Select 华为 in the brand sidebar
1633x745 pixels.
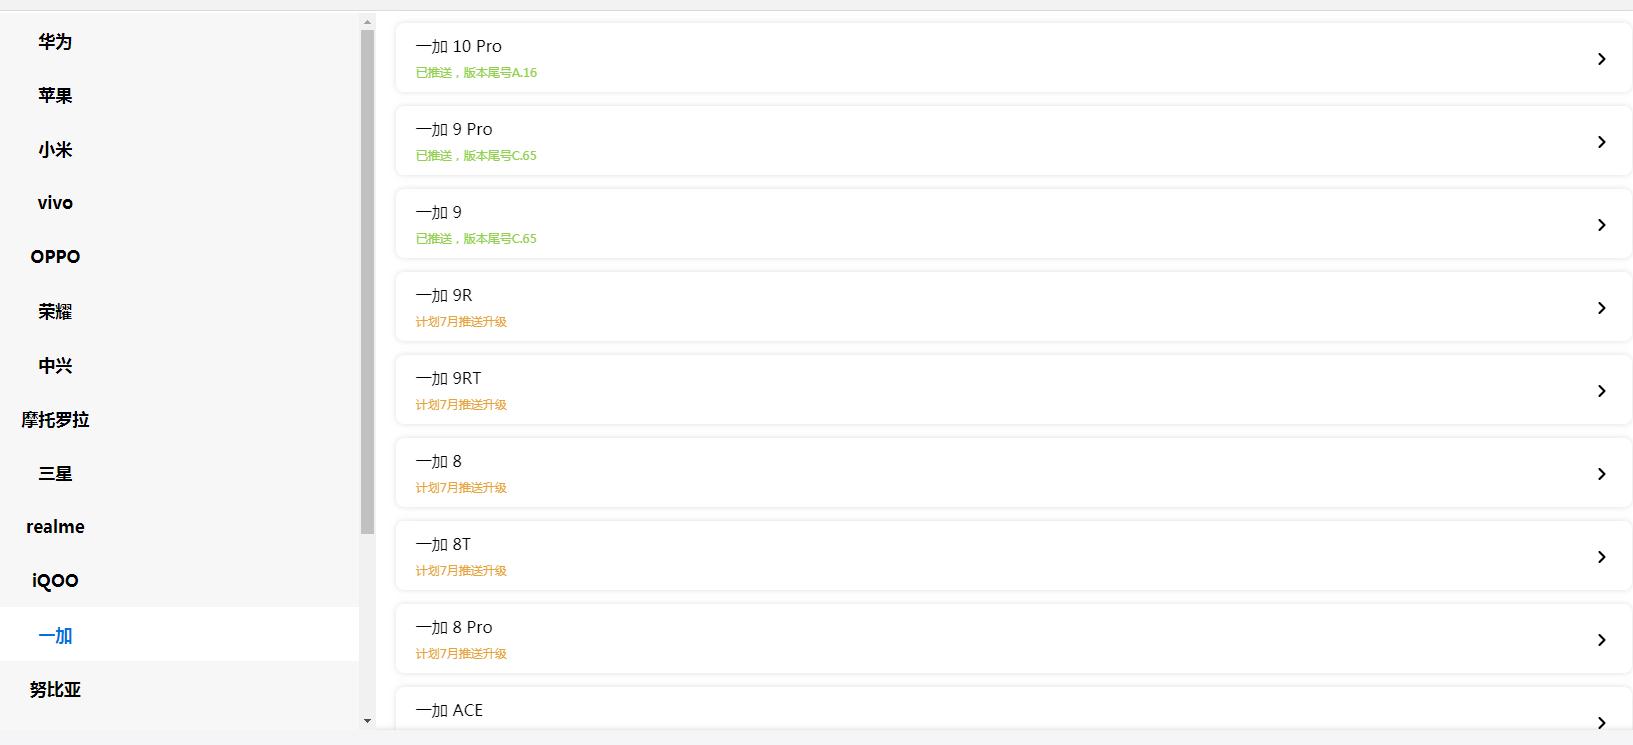[x=55, y=42]
